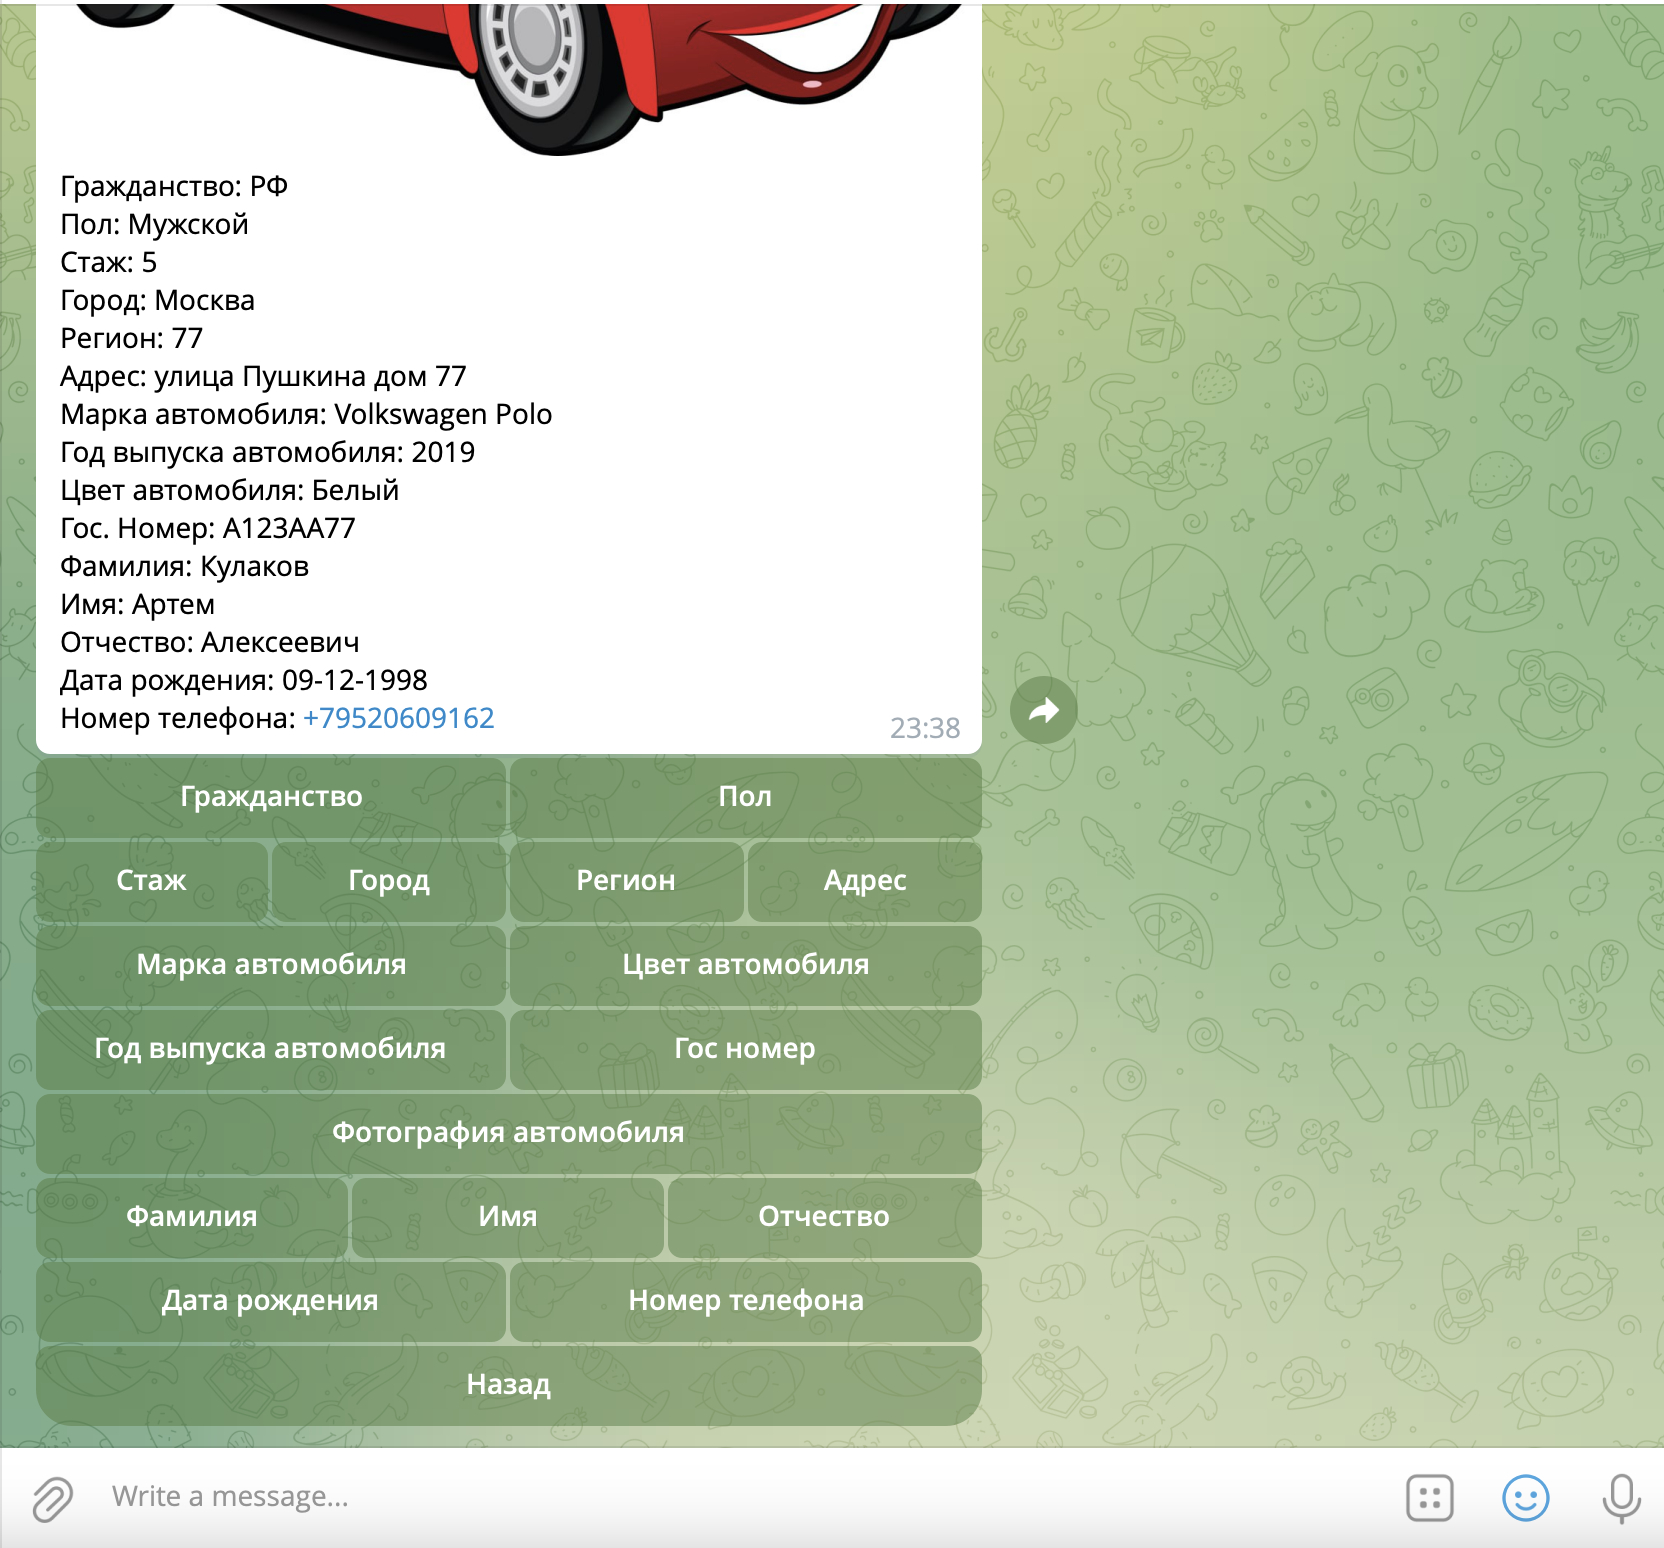Click the forward message arrow icon
This screenshot has height=1548, width=1664.
click(1043, 710)
